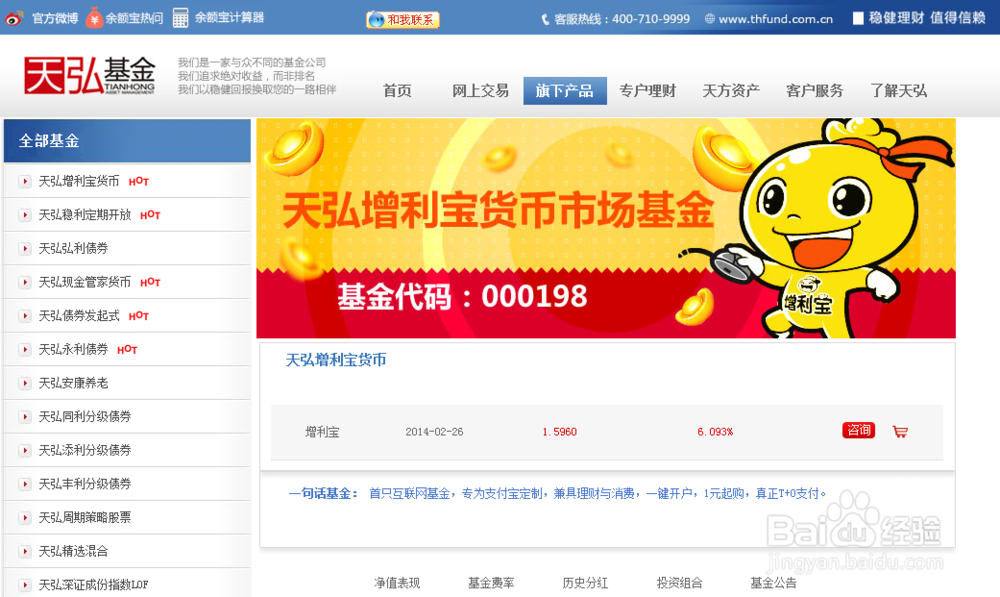Select the 6.093% yield value
1000x597 pixels.
(715, 432)
